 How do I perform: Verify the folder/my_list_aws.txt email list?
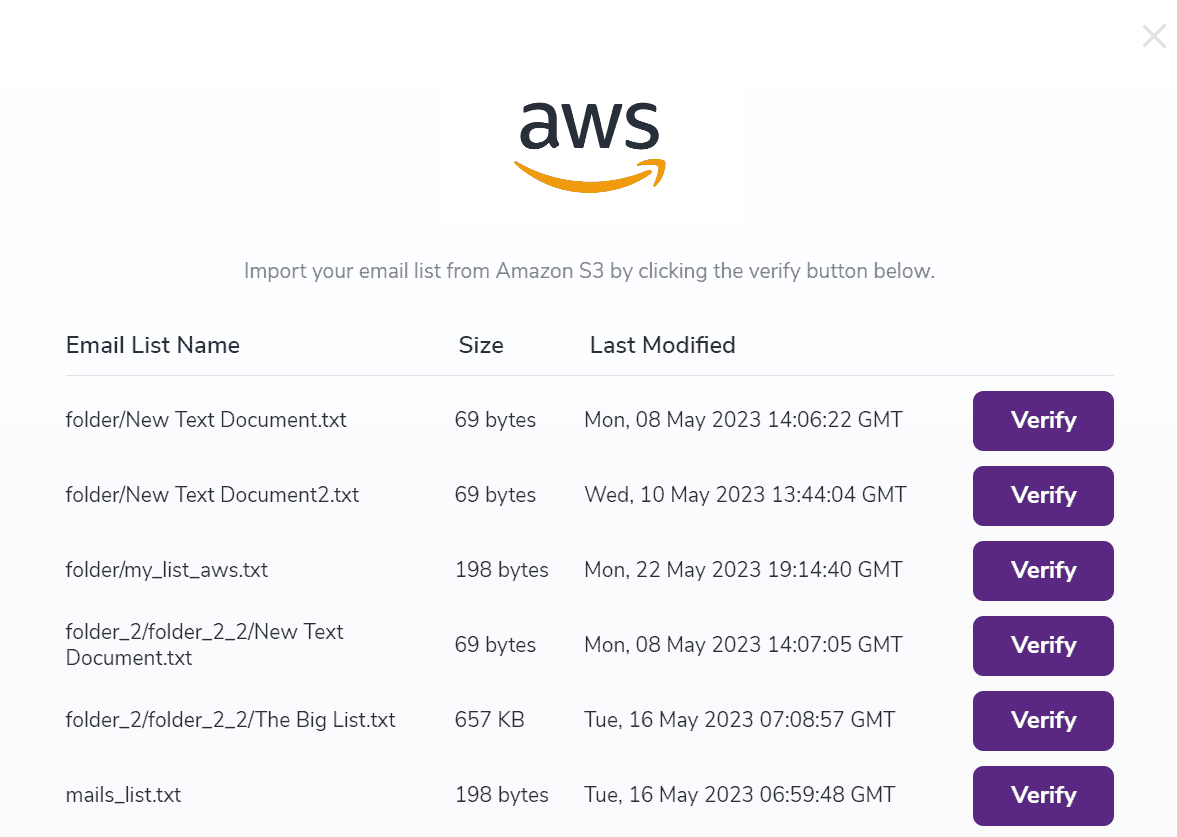tap(1042, 570)
